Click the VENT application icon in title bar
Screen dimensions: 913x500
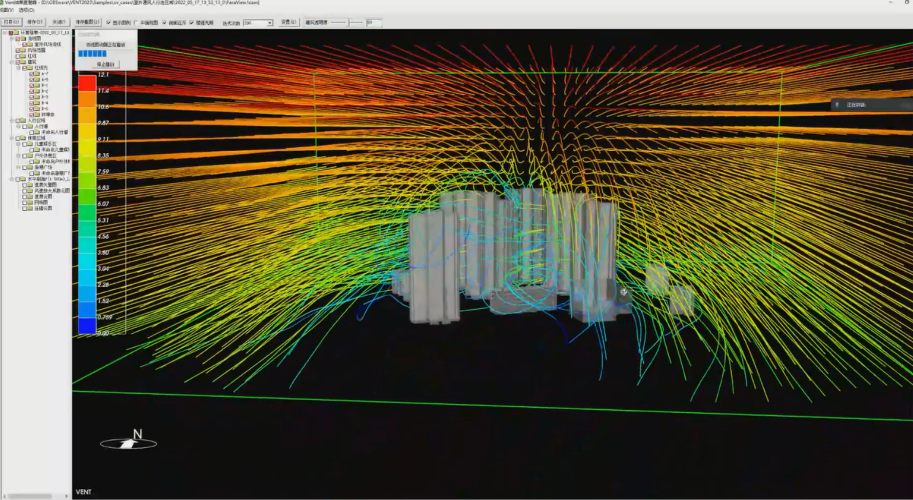3,3
